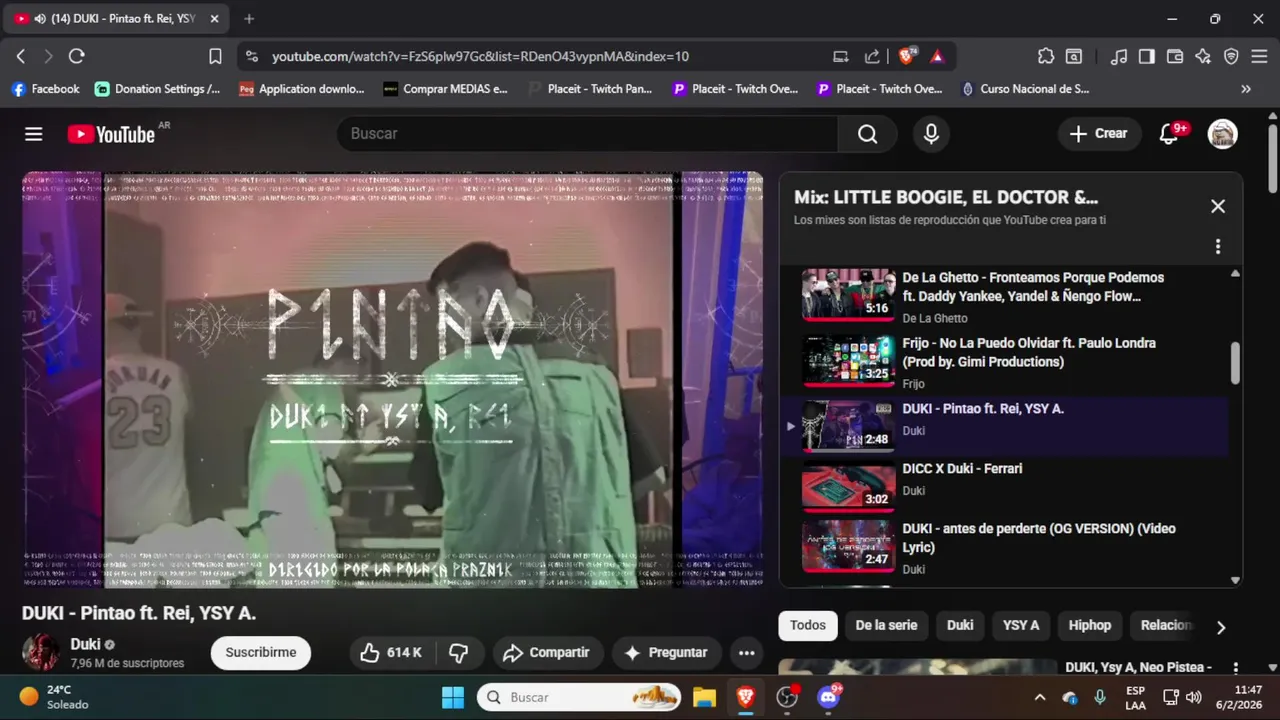Viewport: 1280px width, 720px height.
Task: Open the Donation Settings bookmark
Action: pyautogui.click(x=157, y=89)
